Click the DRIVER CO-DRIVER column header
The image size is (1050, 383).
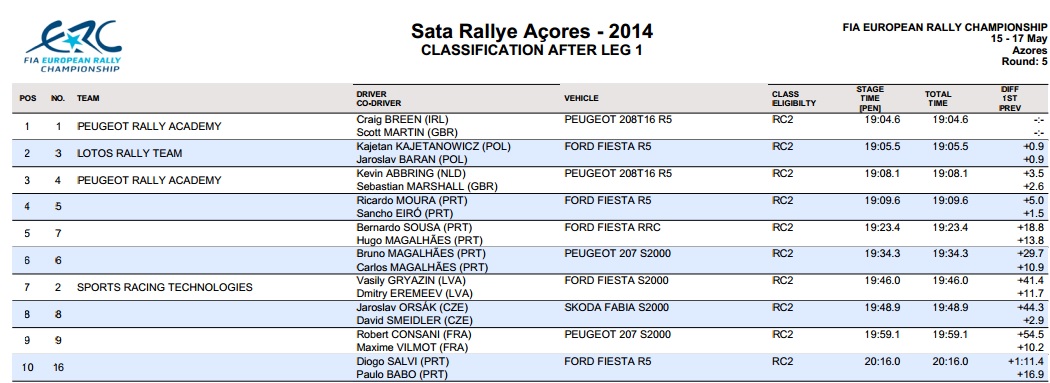click(x=379, y=98)
